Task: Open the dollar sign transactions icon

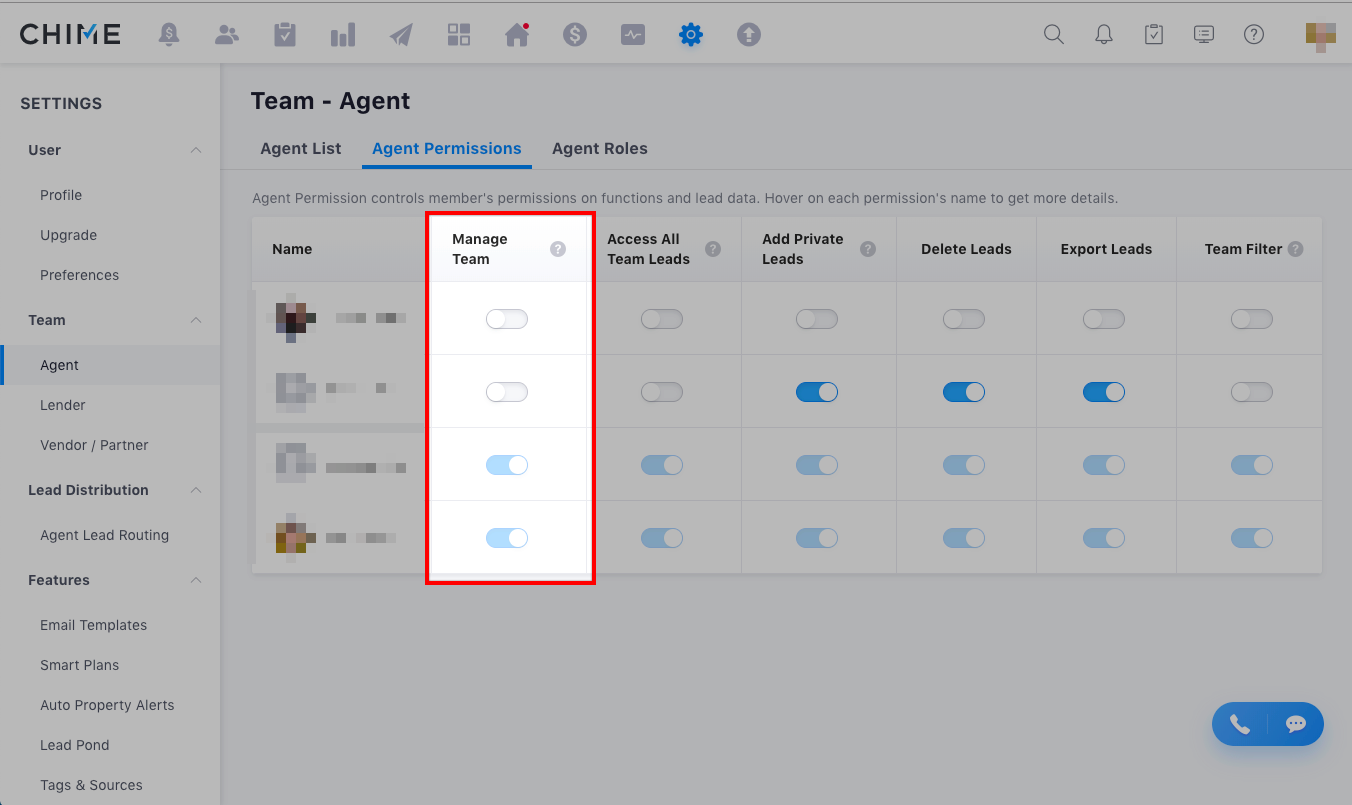Action: point(575,35)
